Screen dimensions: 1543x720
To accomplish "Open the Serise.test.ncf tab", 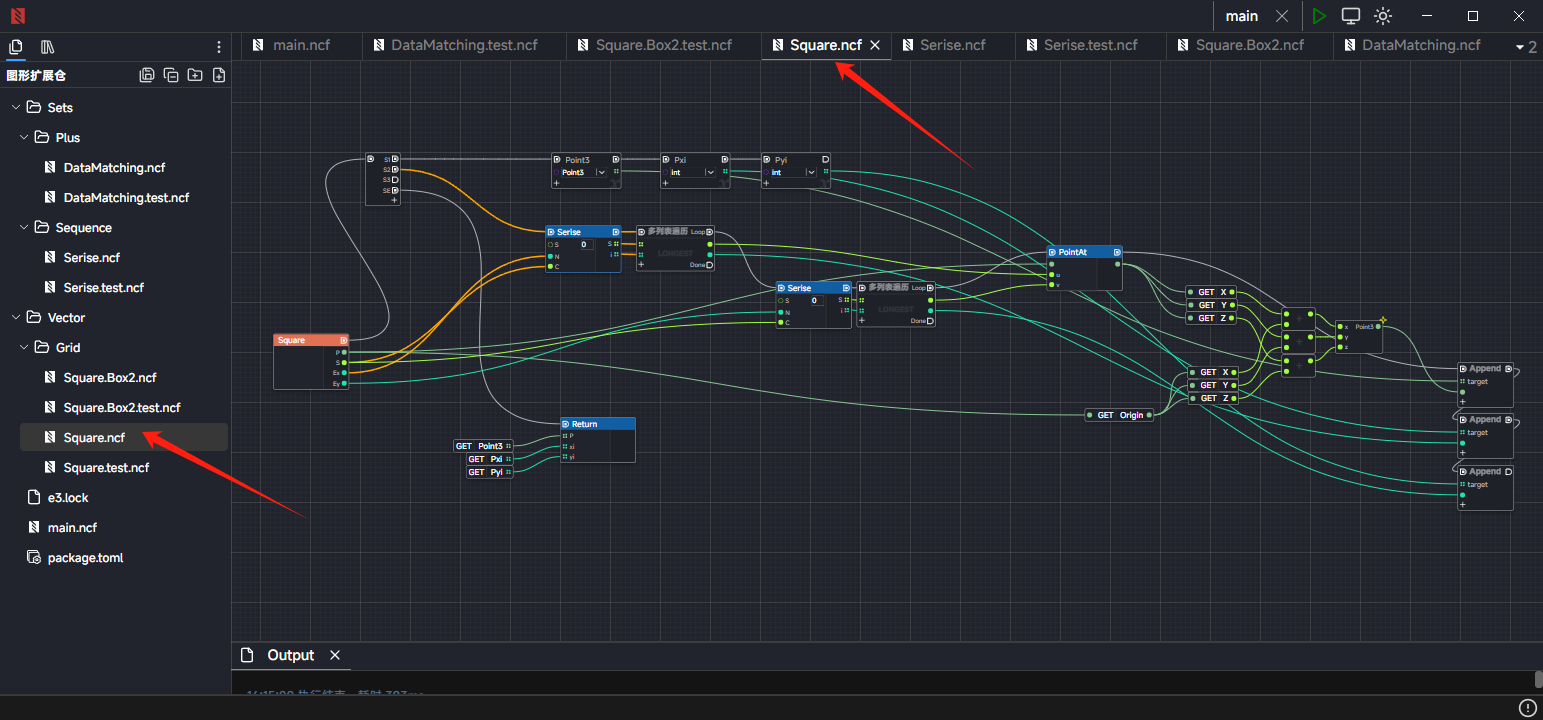I will click(x=1090, y=45).
